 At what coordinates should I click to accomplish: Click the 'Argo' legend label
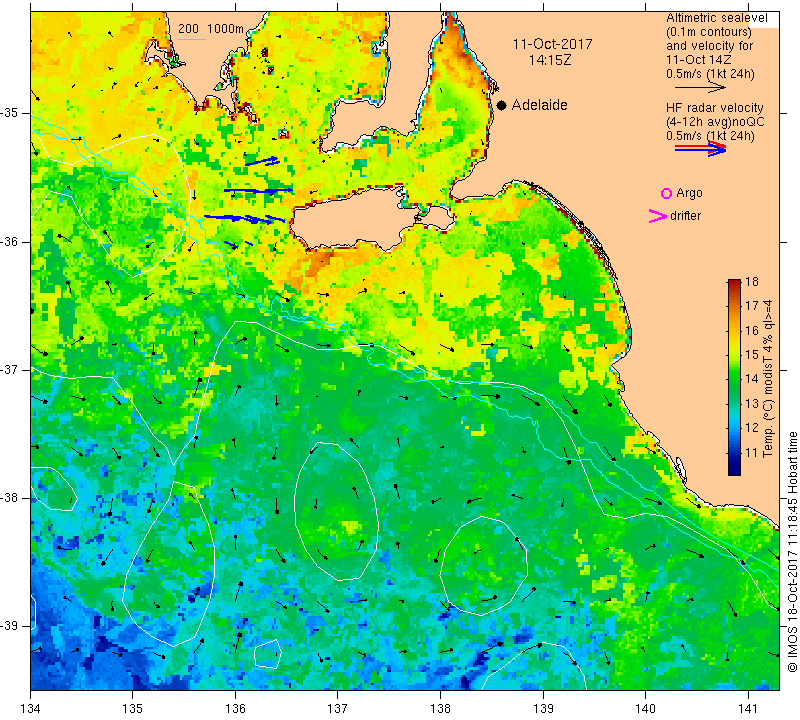click(x=689, y=193)
